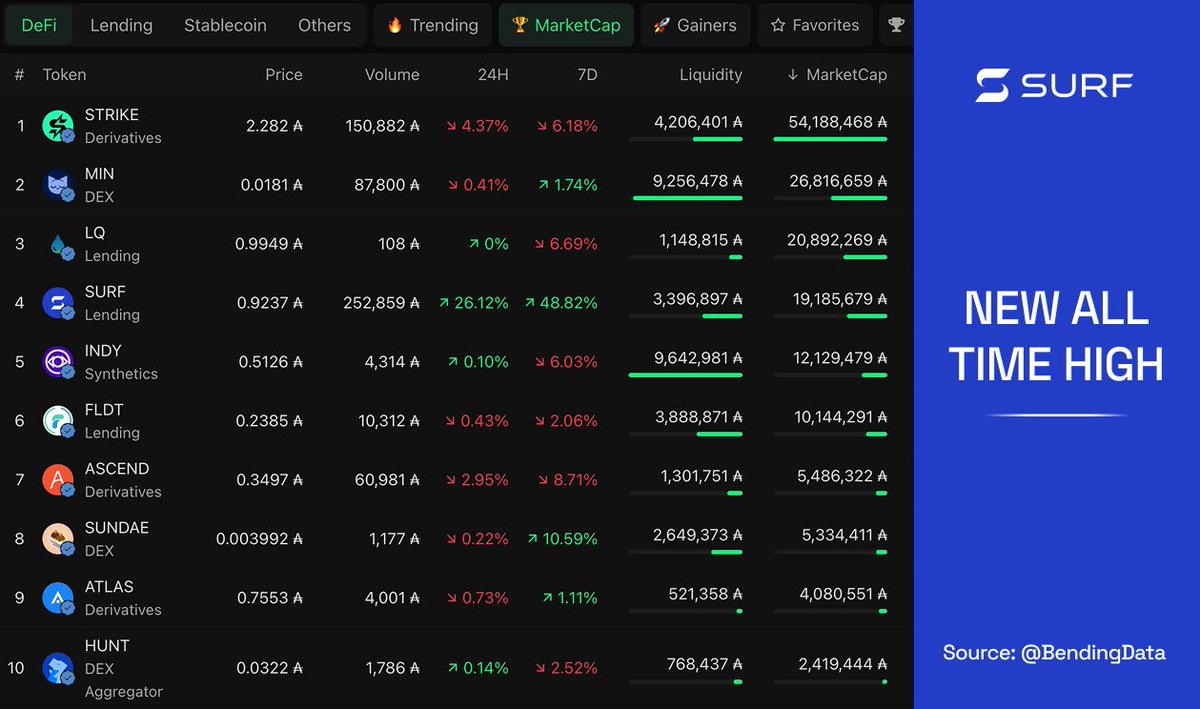Sort by the Liquidity column header

click(711, 74)
